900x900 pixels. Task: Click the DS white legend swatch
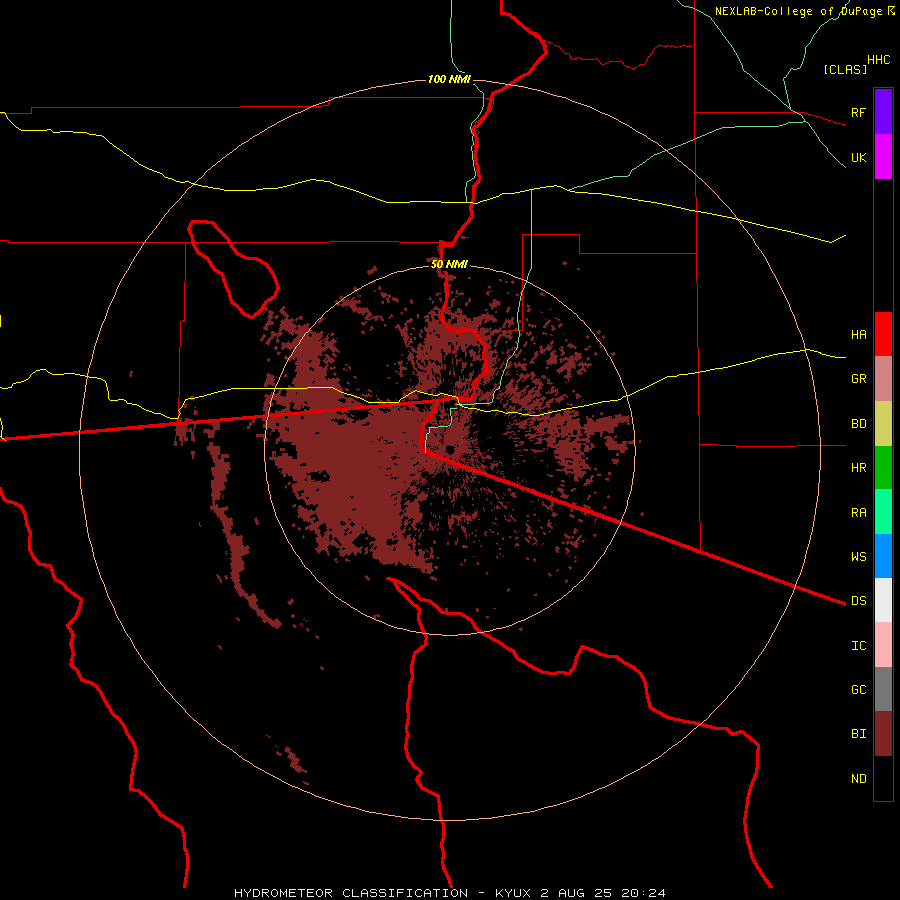tap(883, 600)
